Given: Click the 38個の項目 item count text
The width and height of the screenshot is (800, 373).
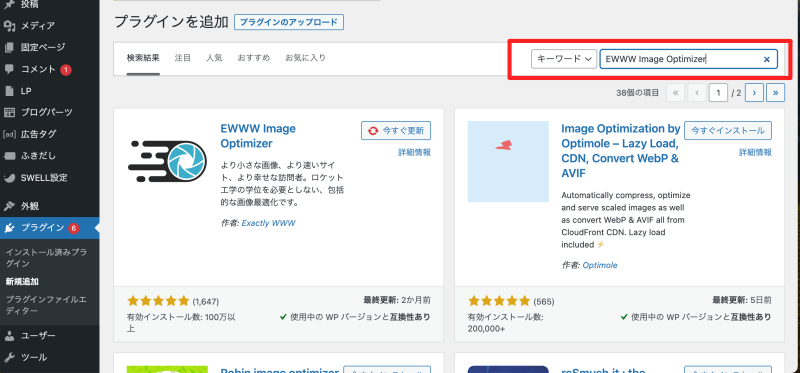Looking at the screenshot, I should point(638,93).
